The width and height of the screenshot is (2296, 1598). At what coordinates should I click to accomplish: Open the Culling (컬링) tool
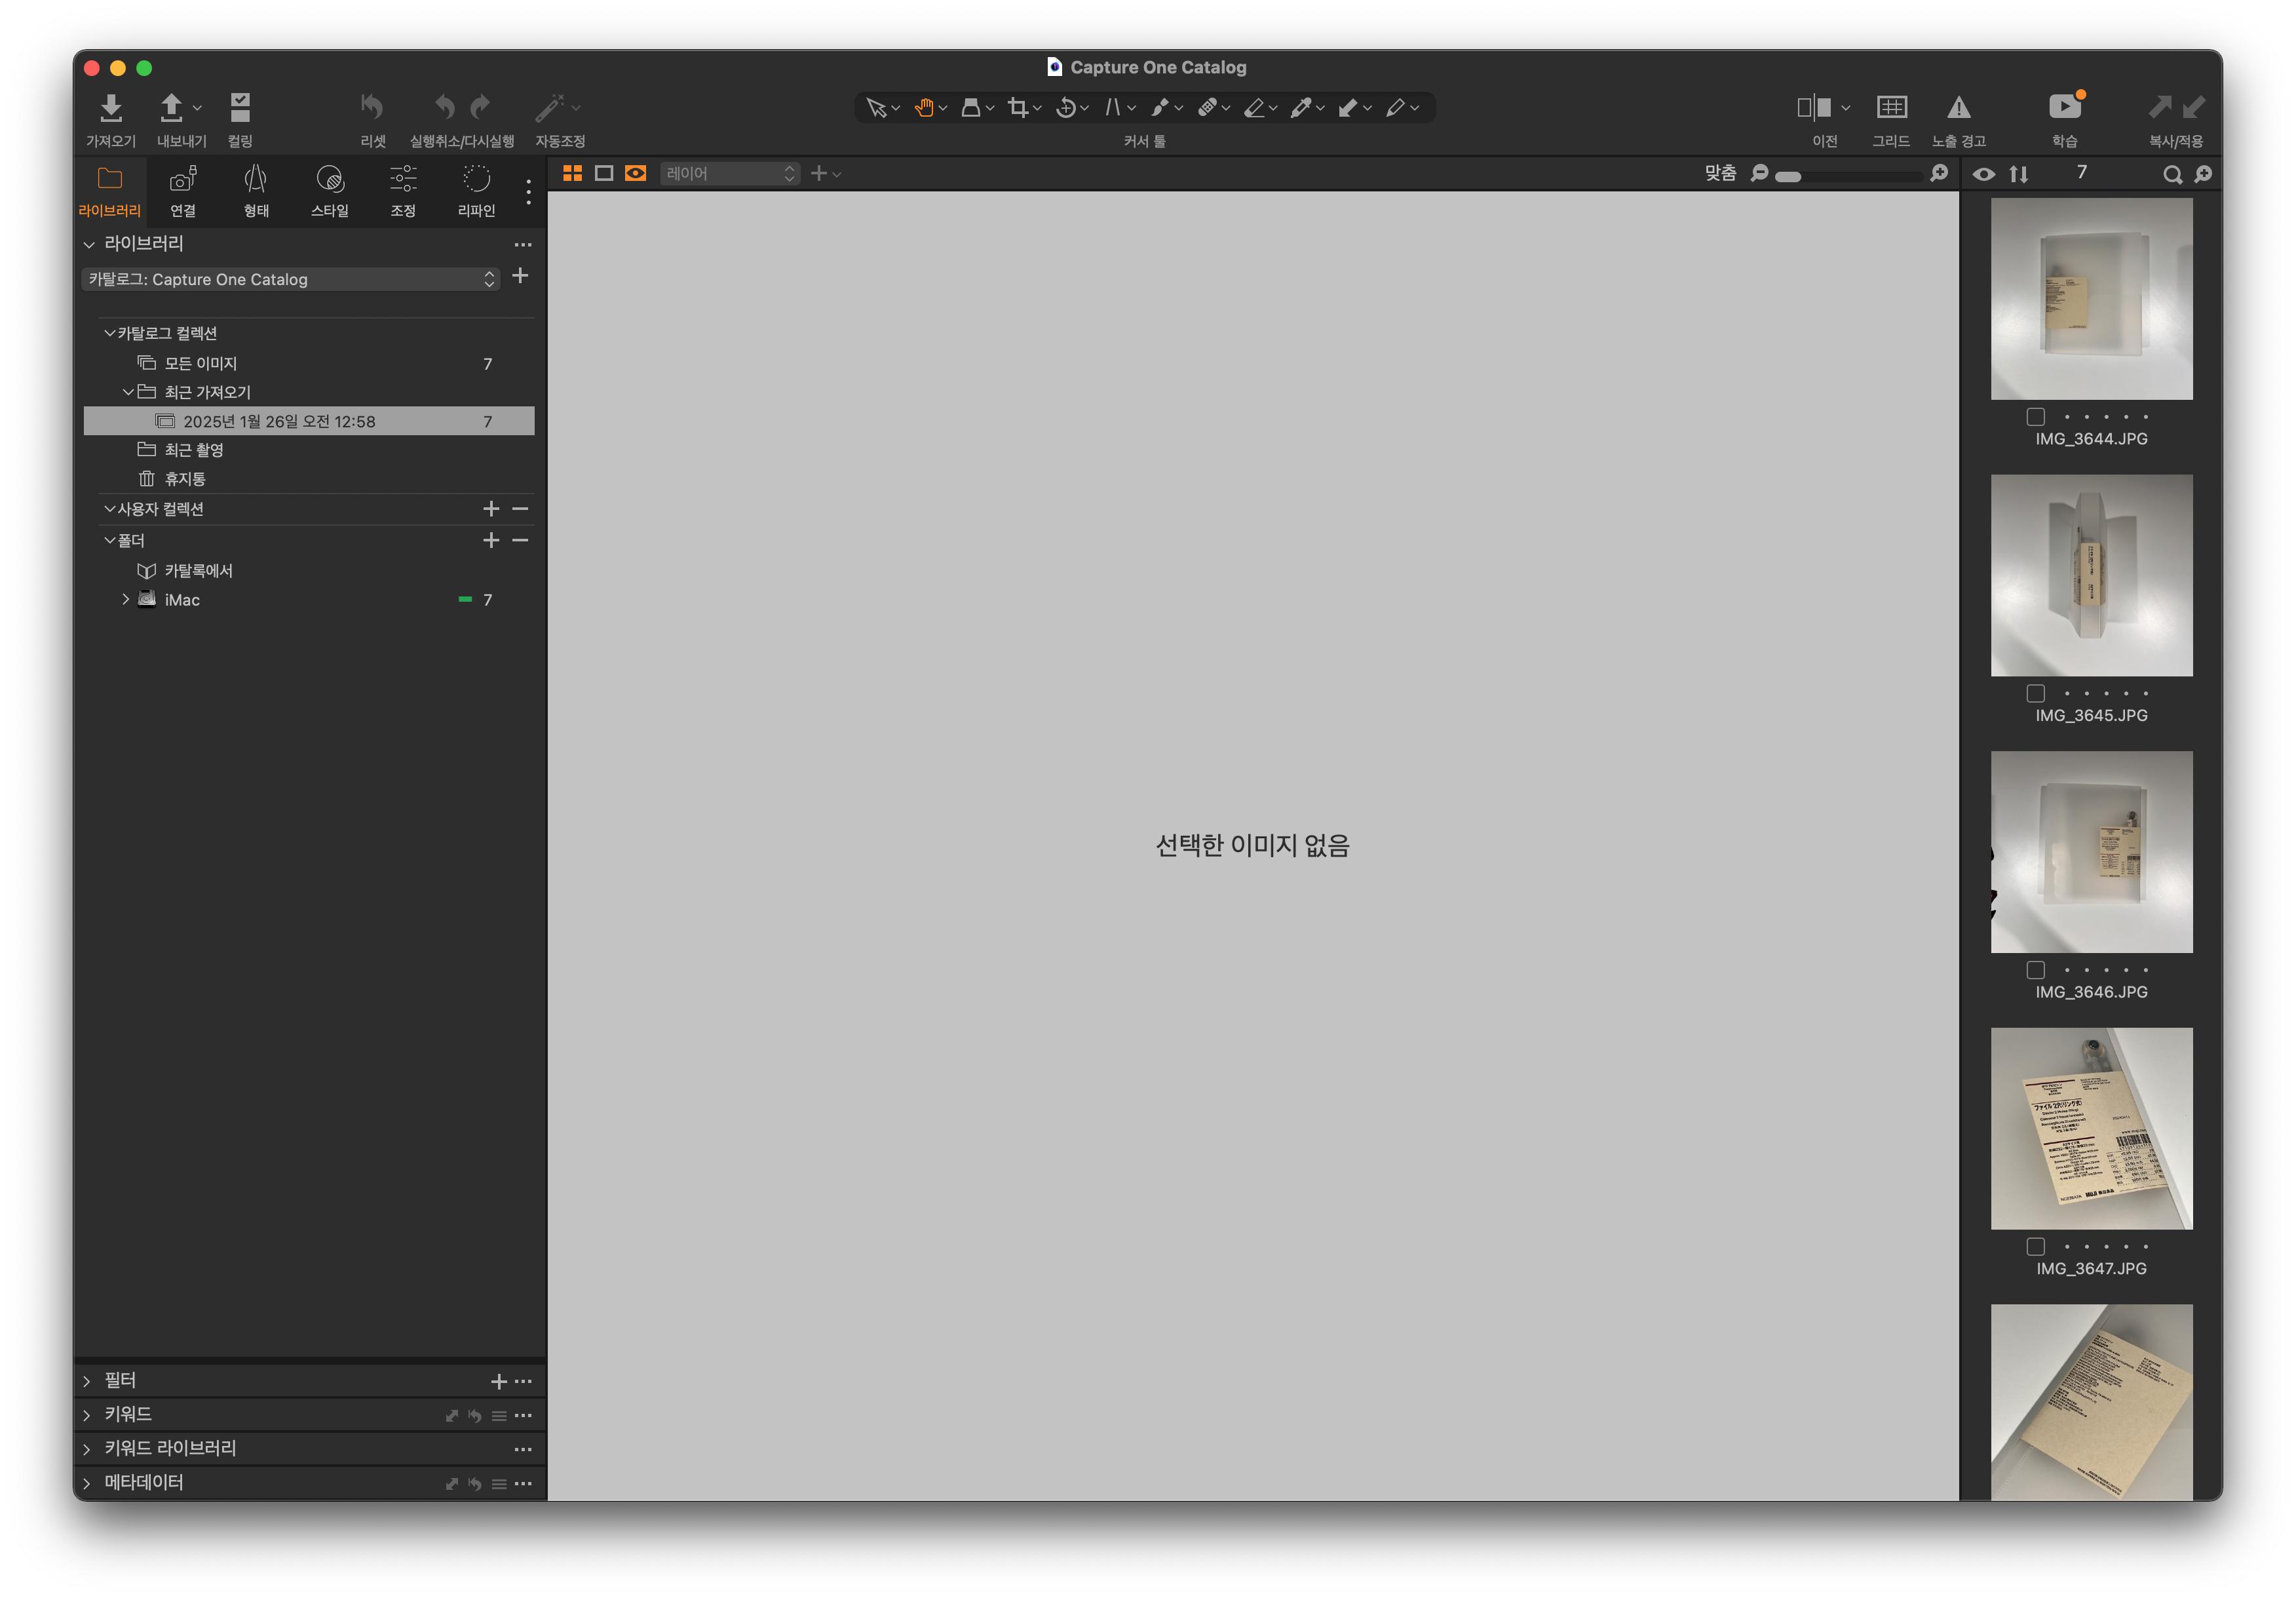click(x=240, y=107)
